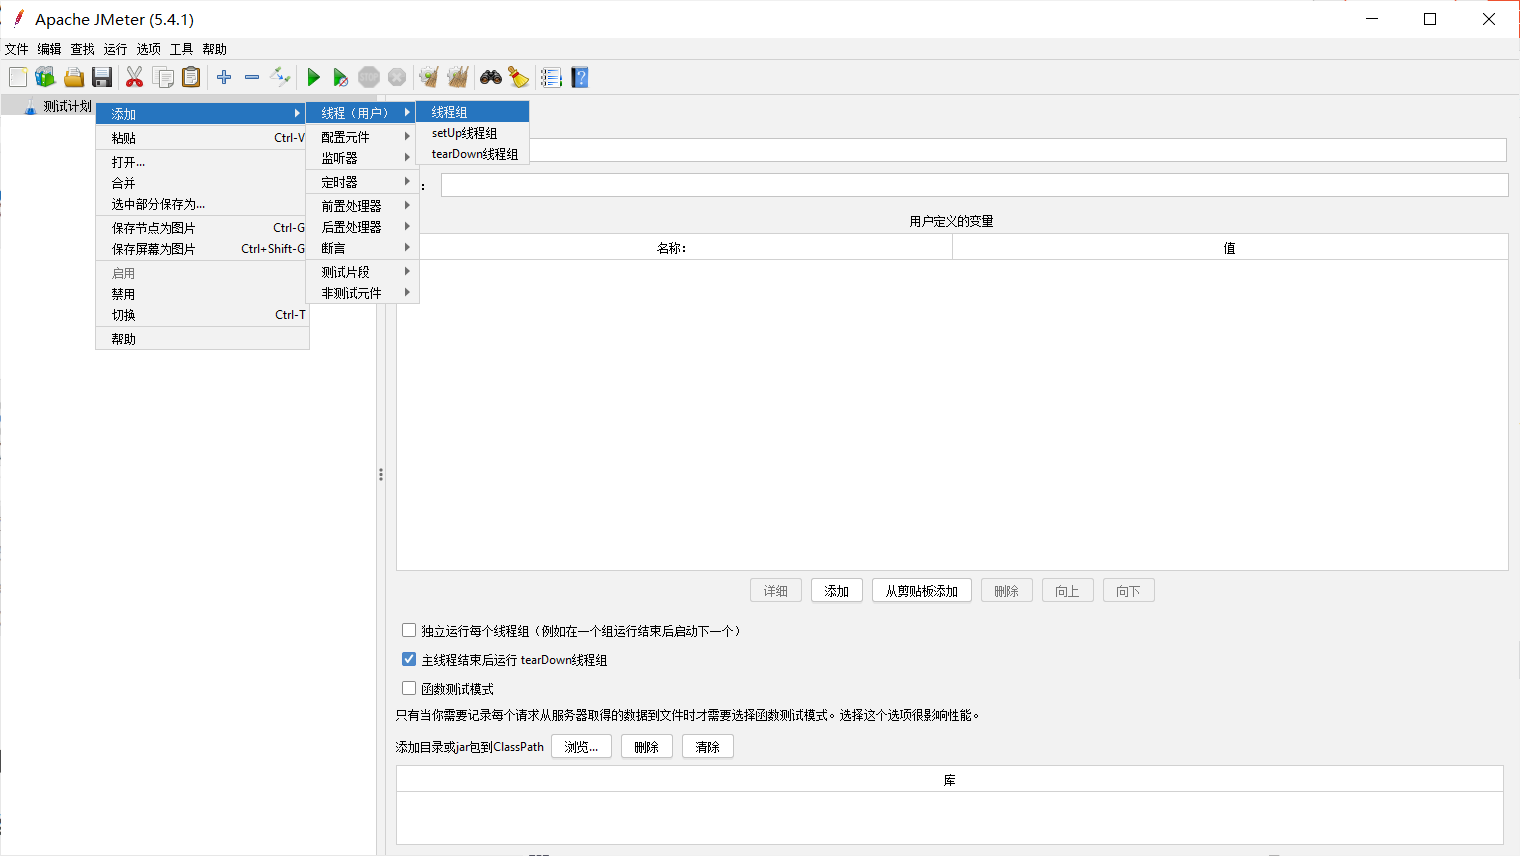Screen dimensions: 1520x856
Task: Click the Cut scissors icon
Action: (134, 77)
